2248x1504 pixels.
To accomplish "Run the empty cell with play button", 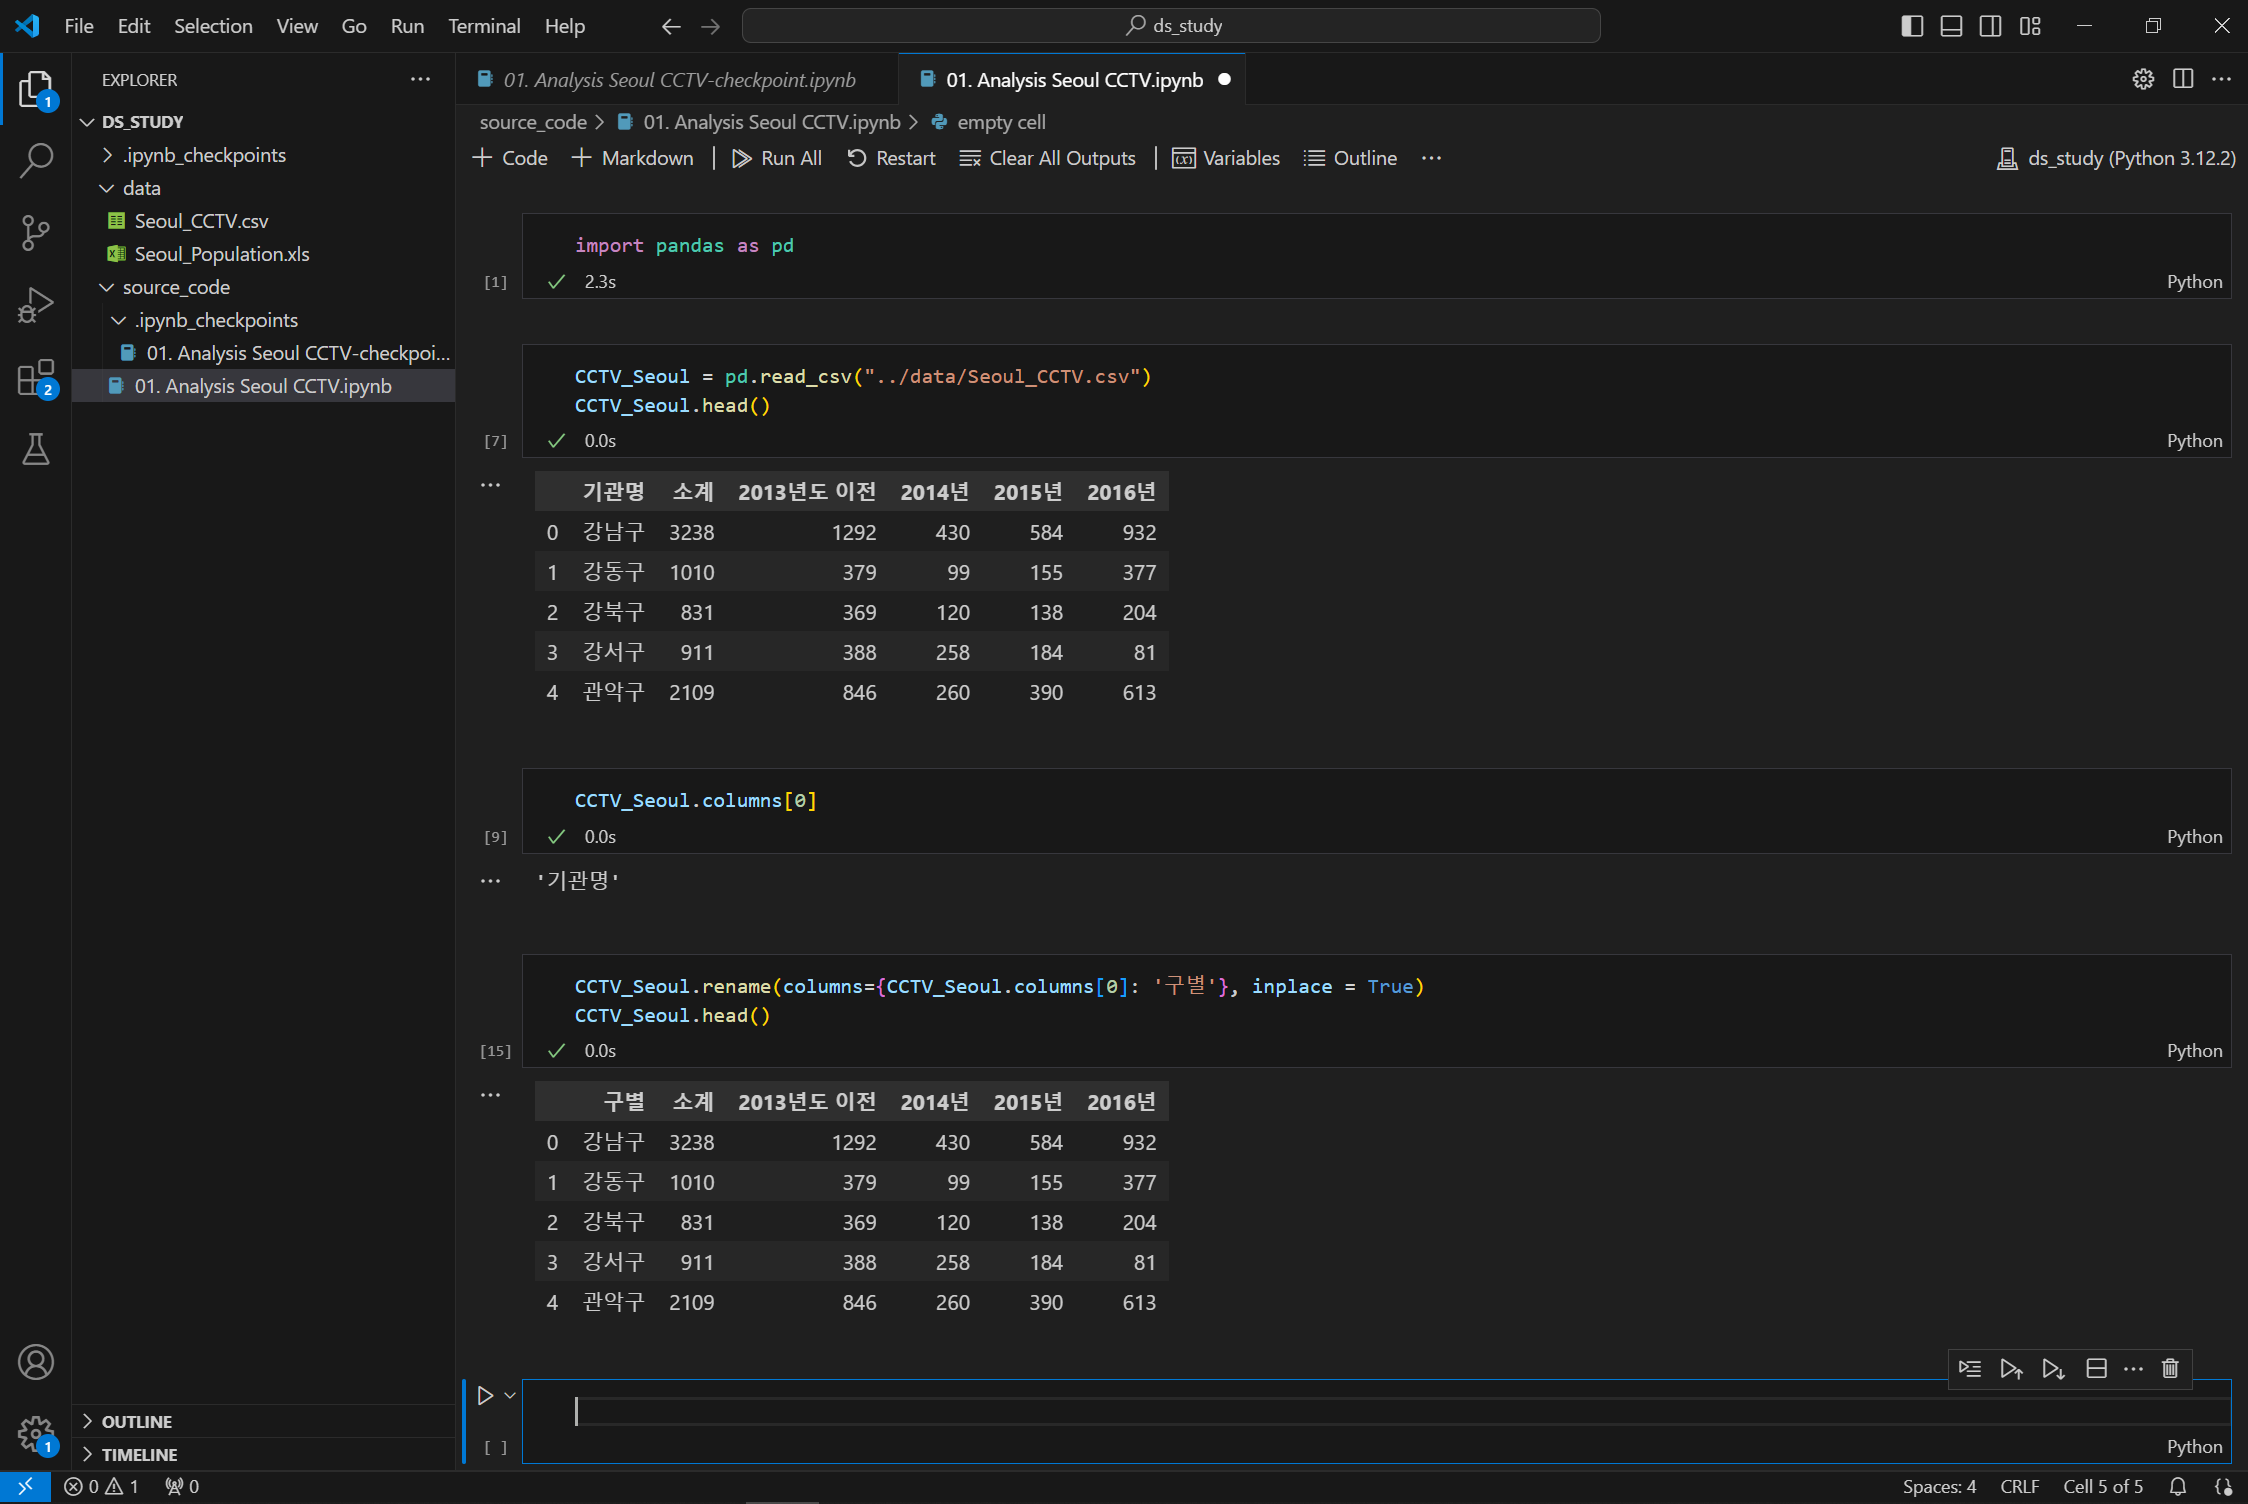I will coord(485,1395).
